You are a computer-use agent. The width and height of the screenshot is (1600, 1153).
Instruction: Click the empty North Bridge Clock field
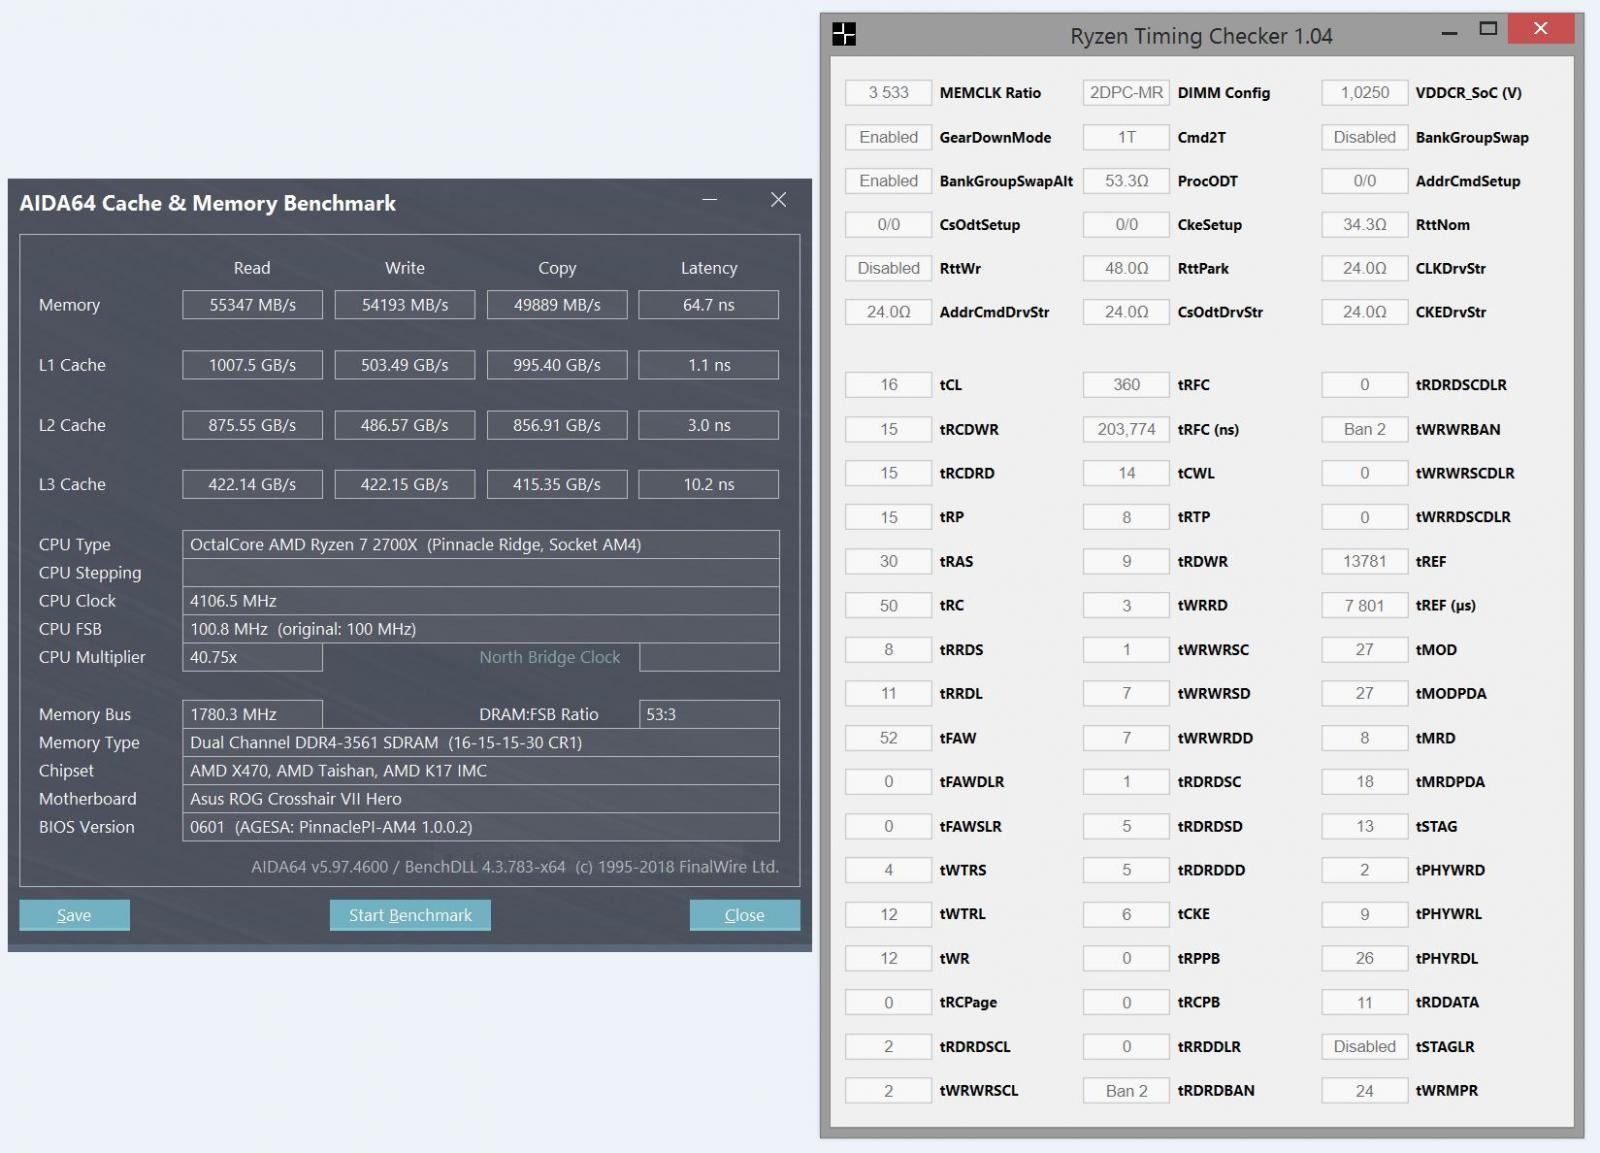pyautogui.click(x=709, y=657)
